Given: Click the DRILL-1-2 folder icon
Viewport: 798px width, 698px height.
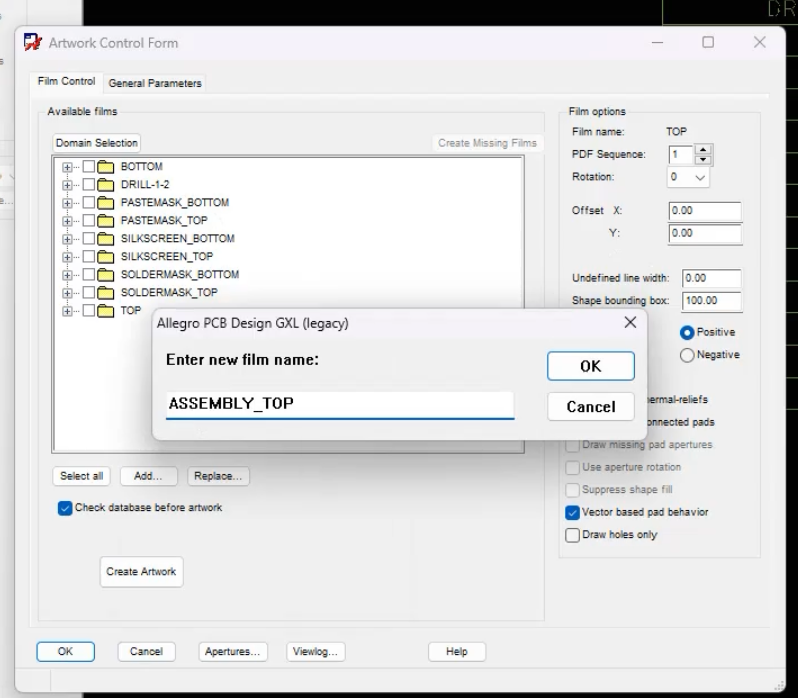Looking at the screenshot, I should click(105, 185).
